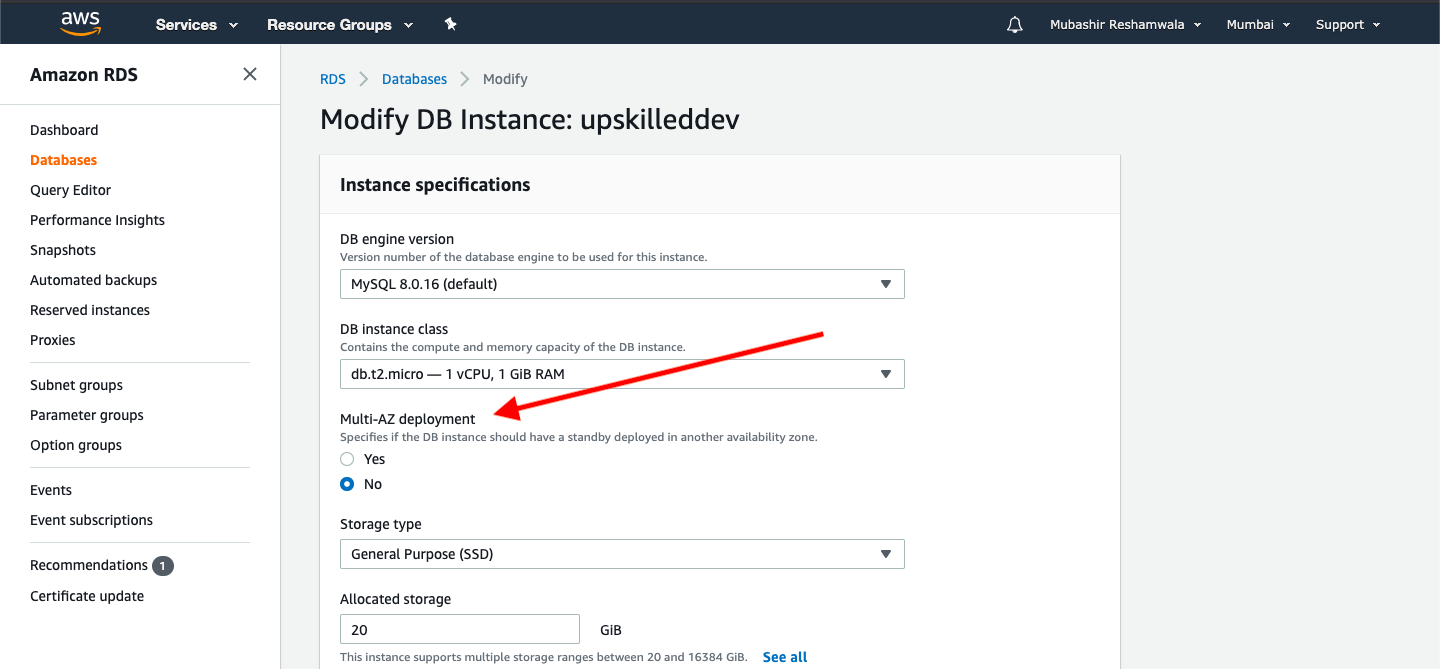Open Events in sidebar

[51, 490]
